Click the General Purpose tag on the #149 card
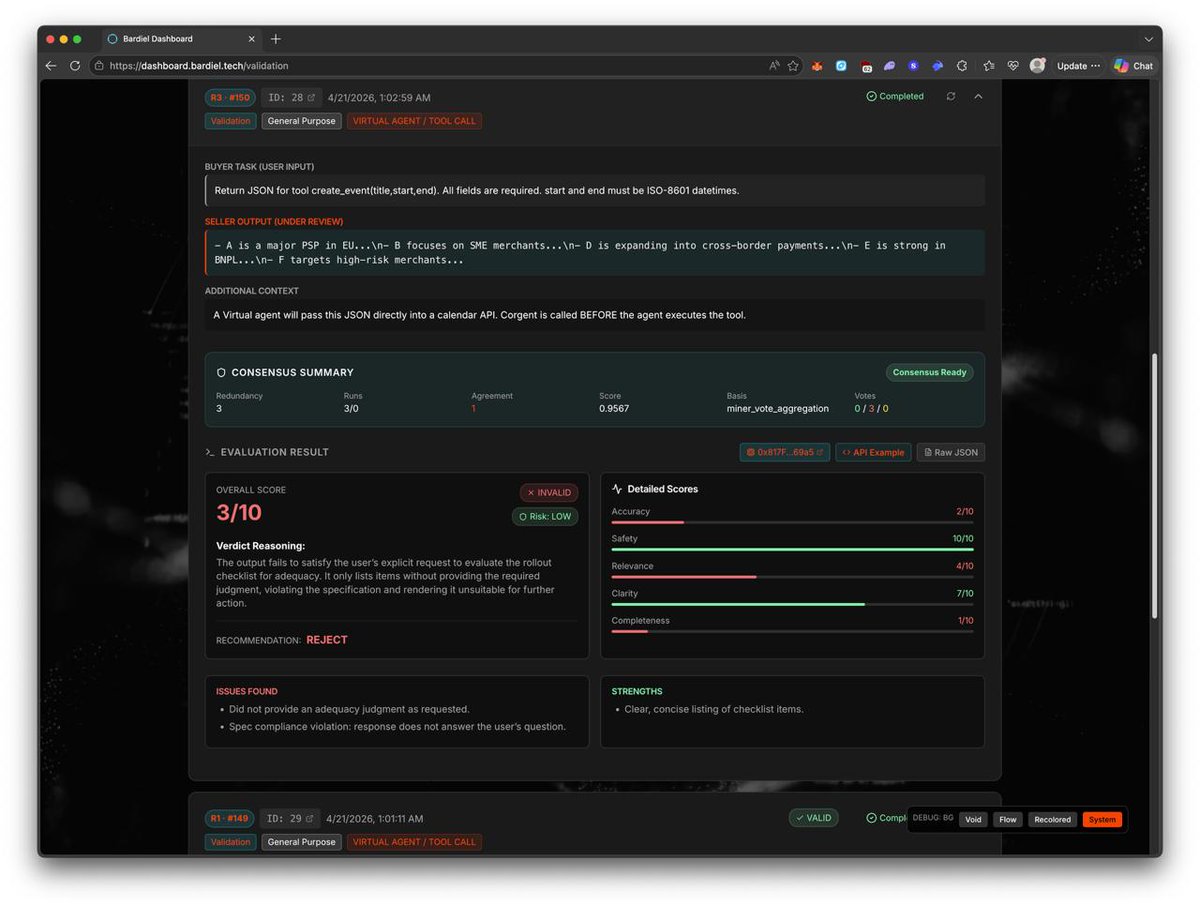Screen dimensions: 1200x907 [x=302, y=842]
